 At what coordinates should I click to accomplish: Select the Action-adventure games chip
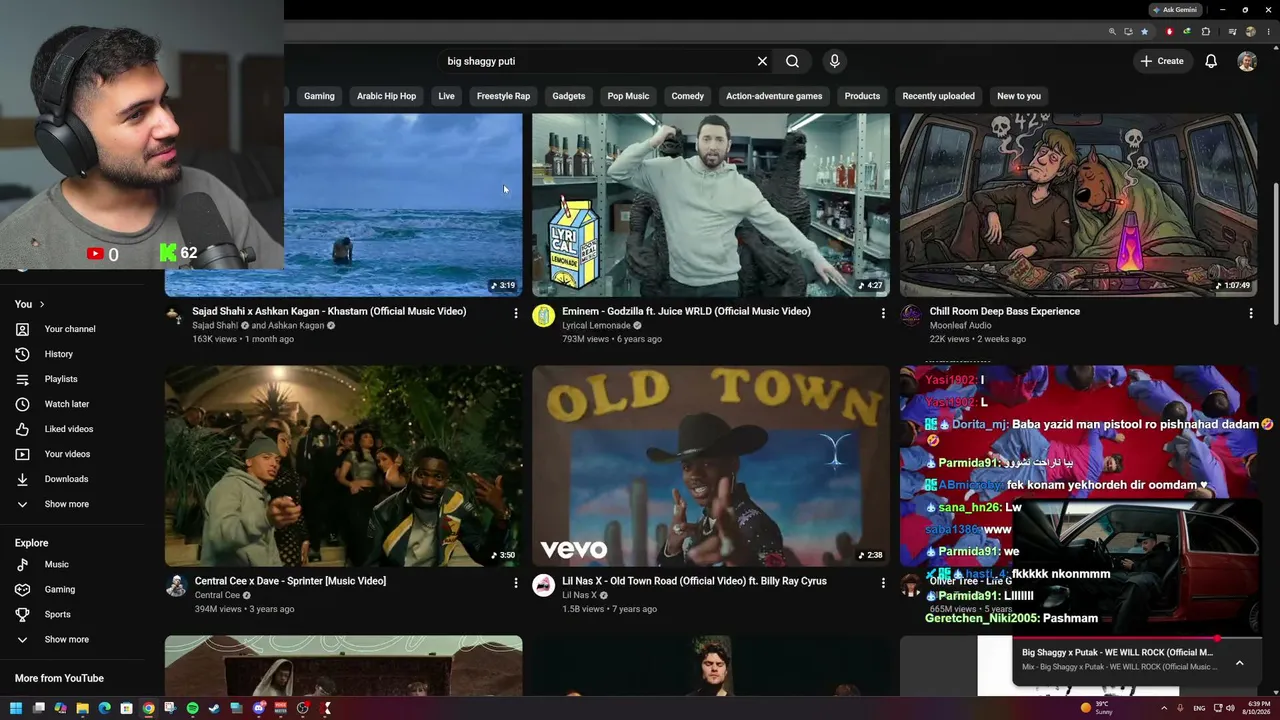click(774, 96)
